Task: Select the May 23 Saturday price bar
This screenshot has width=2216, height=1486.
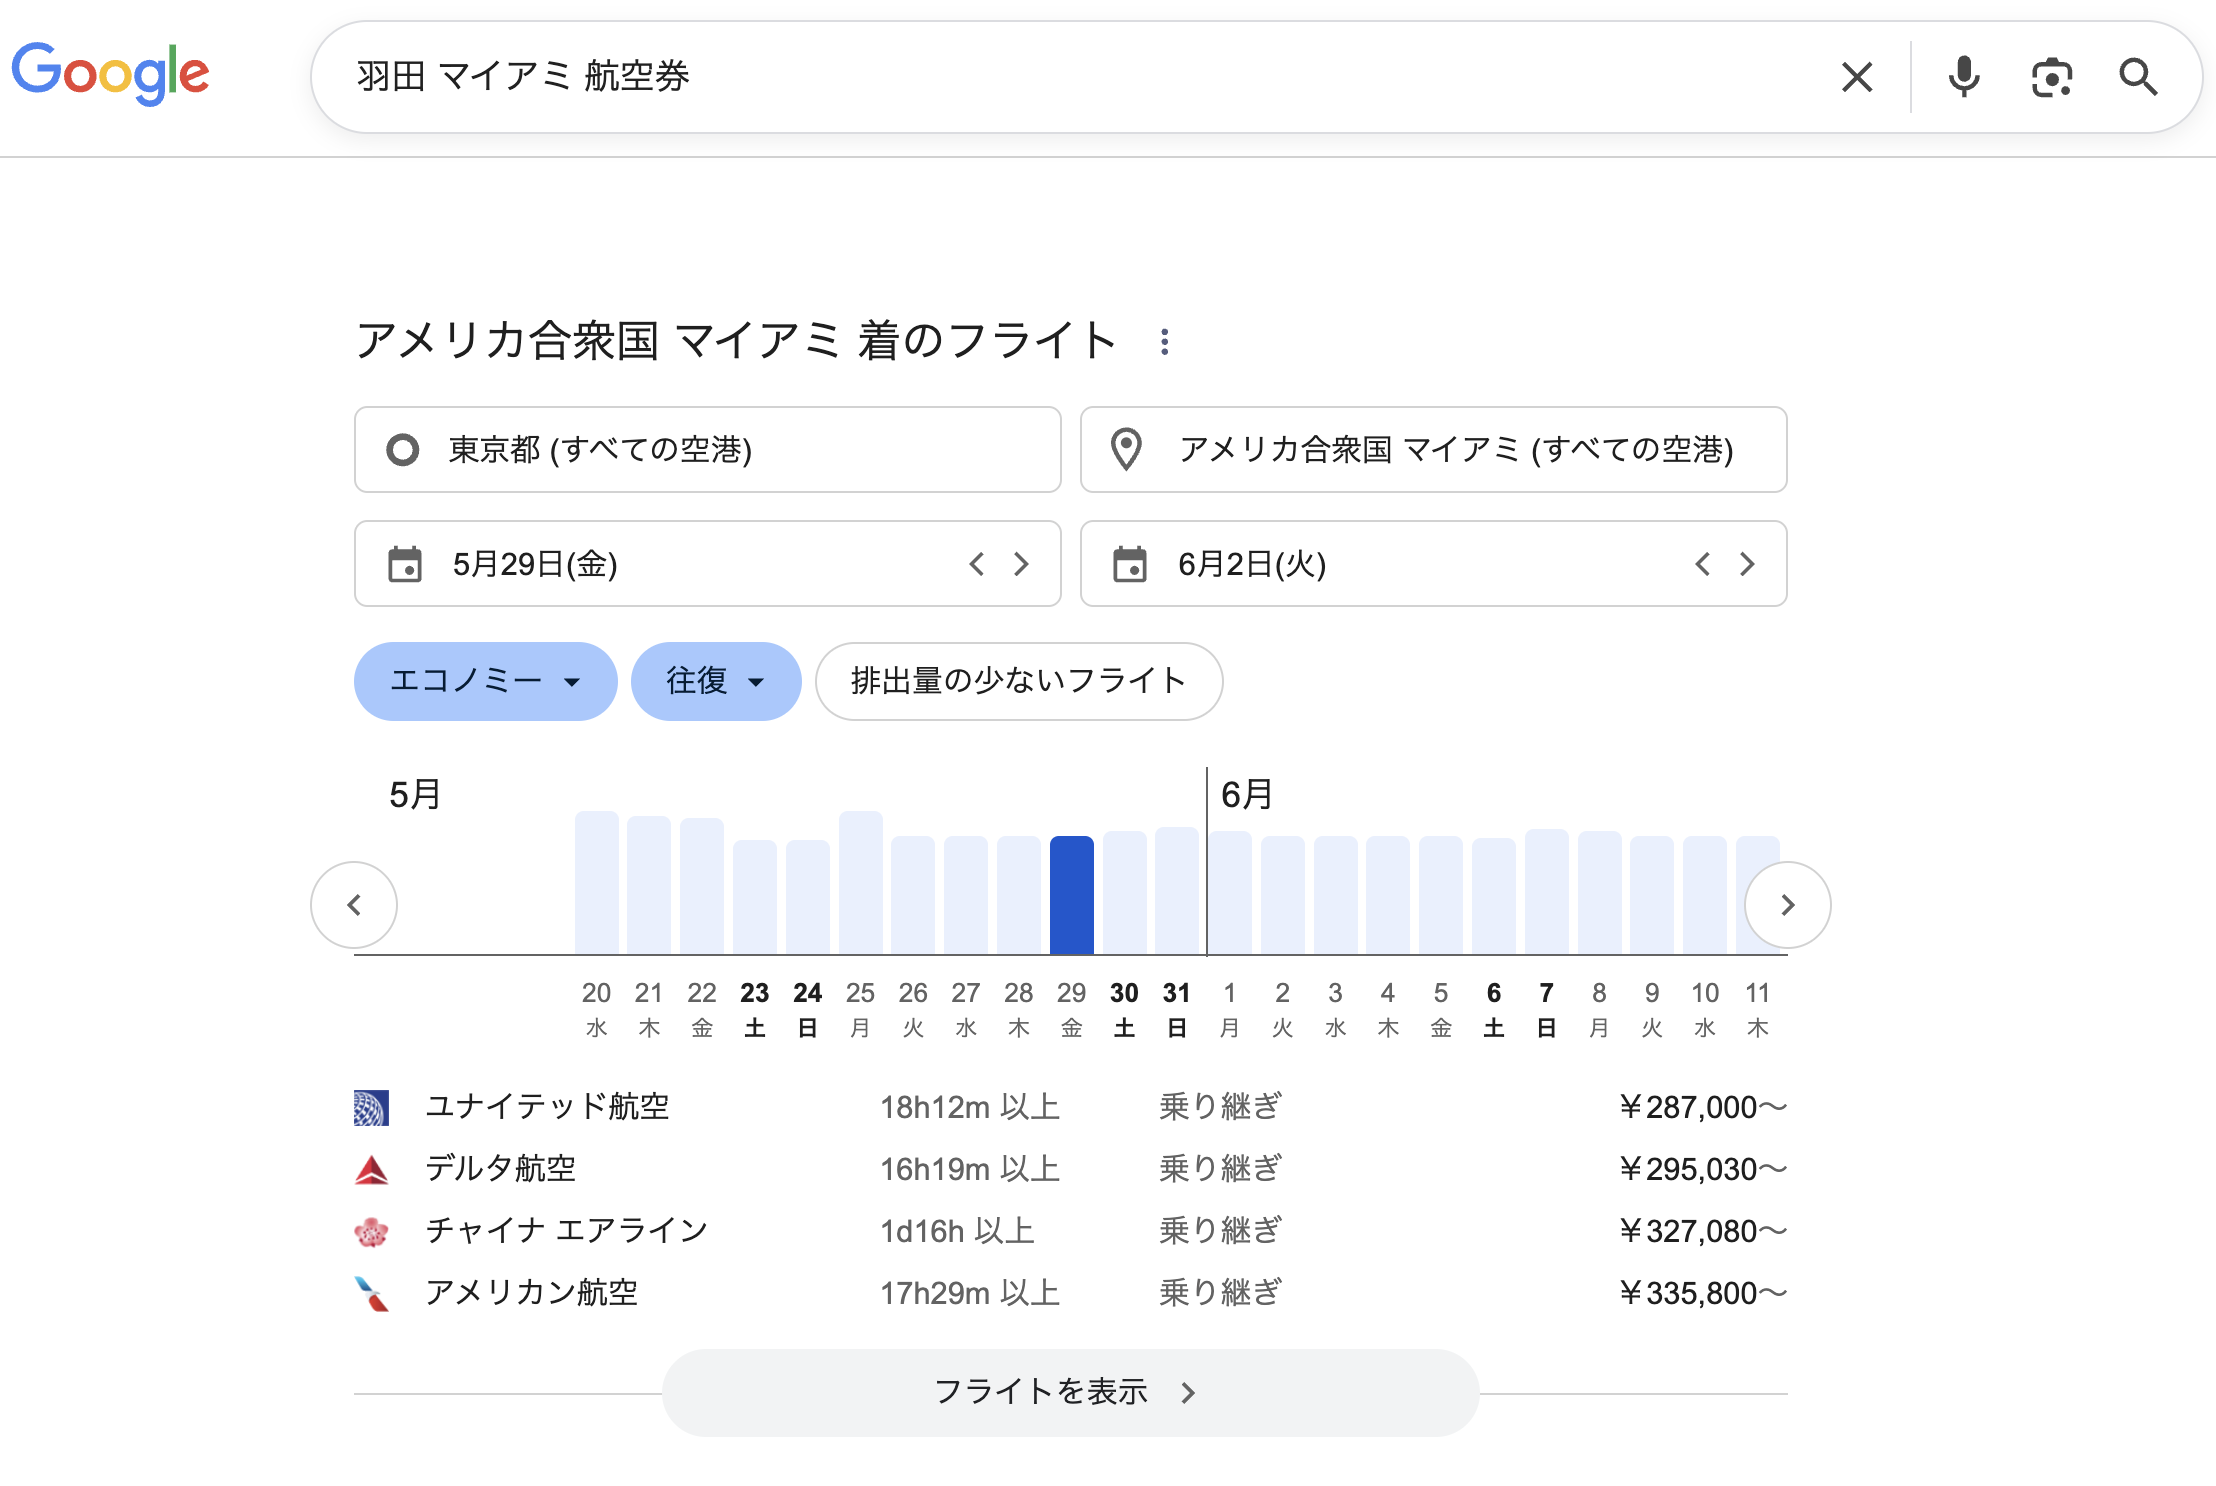Action: click(x=755, y=897)
